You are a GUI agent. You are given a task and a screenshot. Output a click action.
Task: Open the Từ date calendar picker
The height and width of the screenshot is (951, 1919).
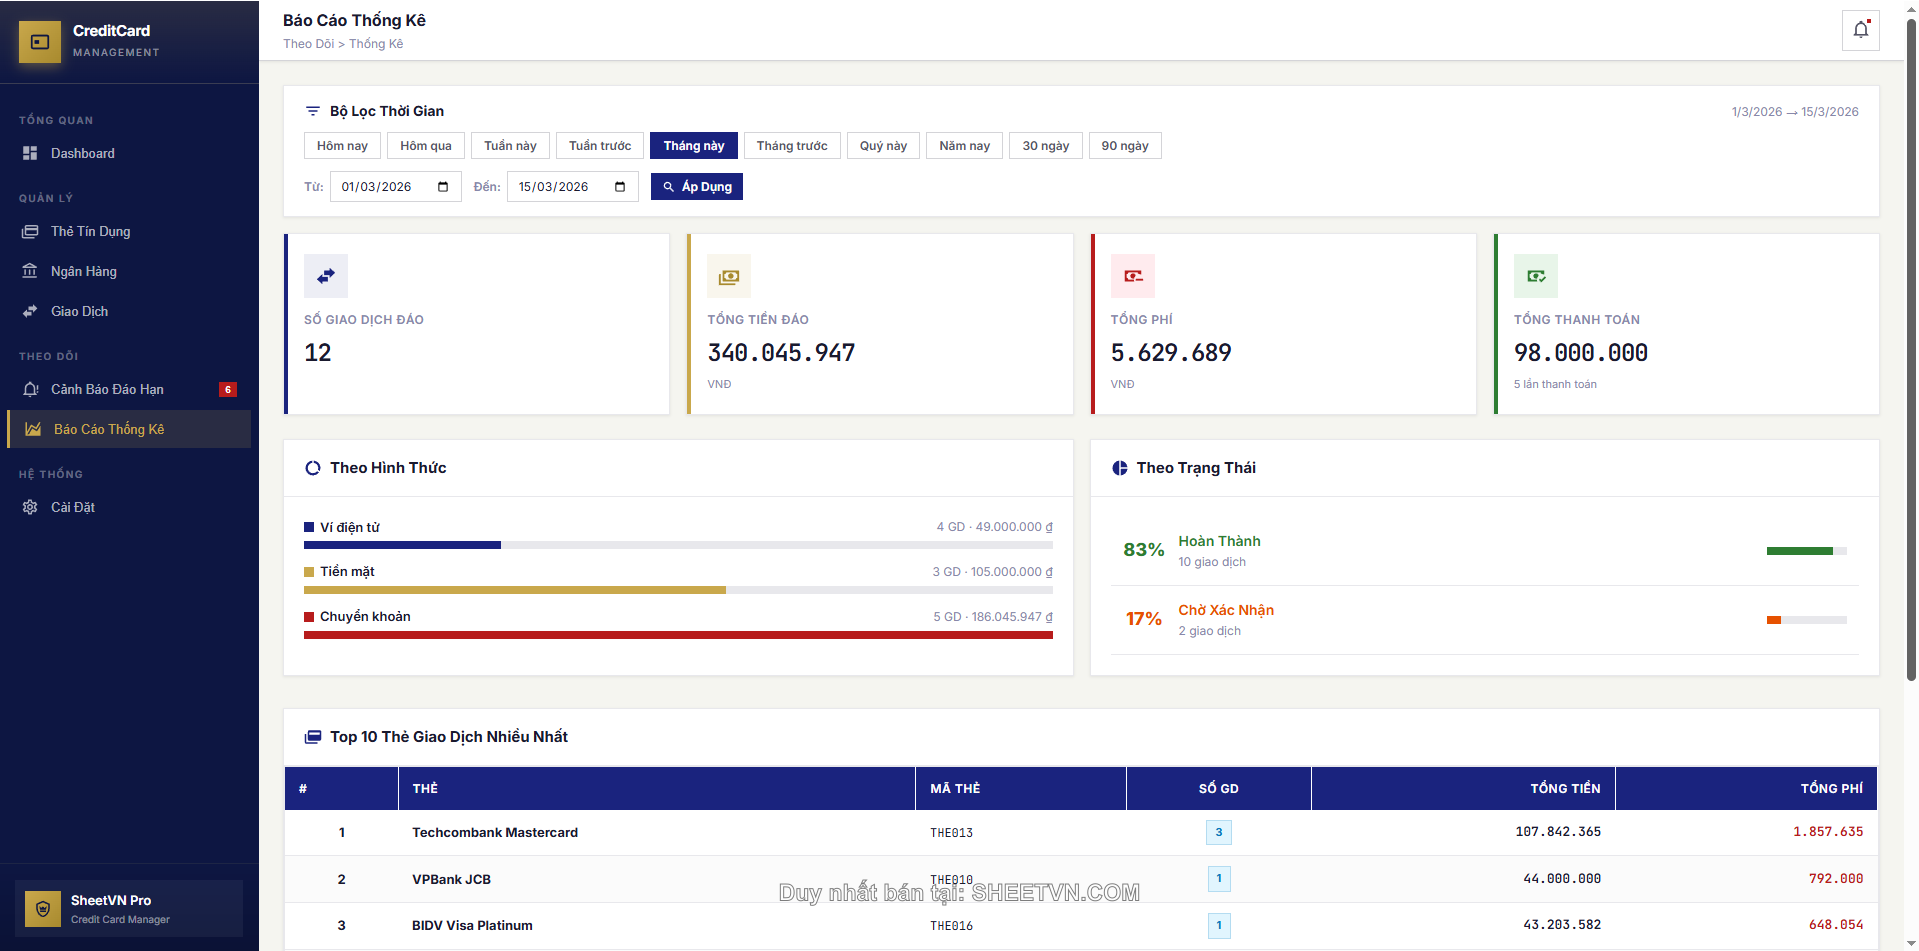coord(443,187)
